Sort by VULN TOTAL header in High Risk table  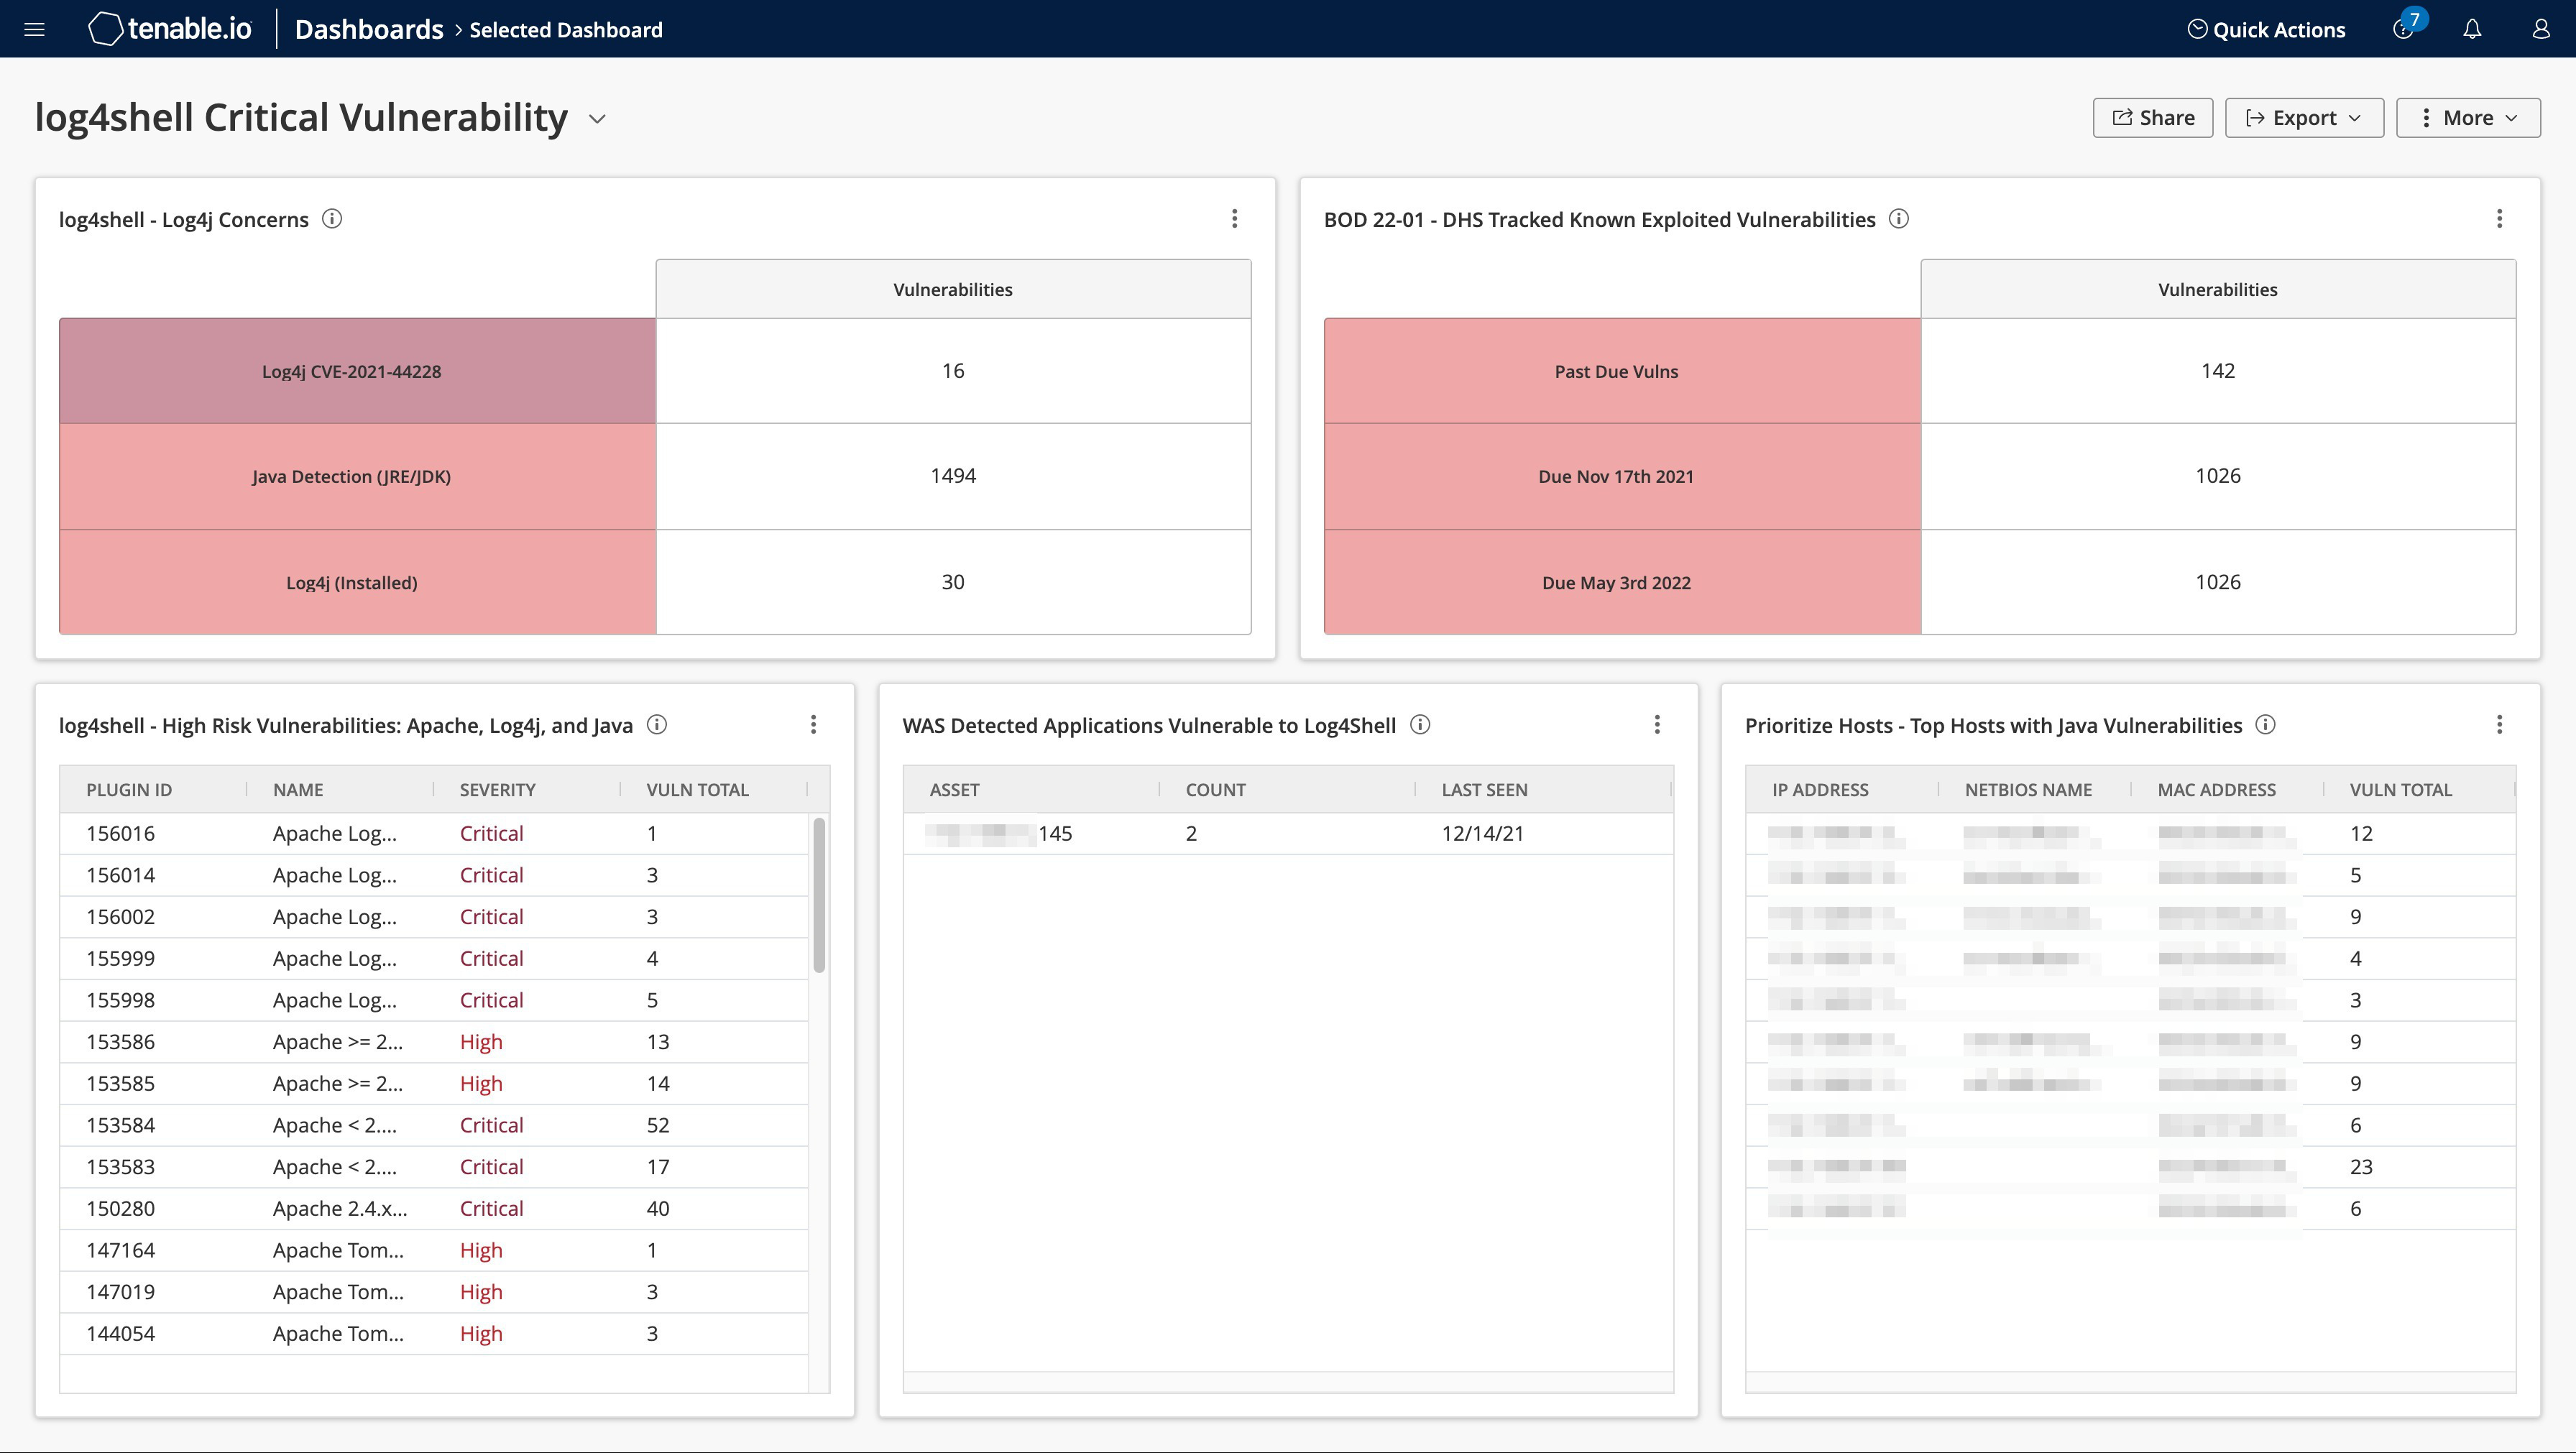coord(697,790)
